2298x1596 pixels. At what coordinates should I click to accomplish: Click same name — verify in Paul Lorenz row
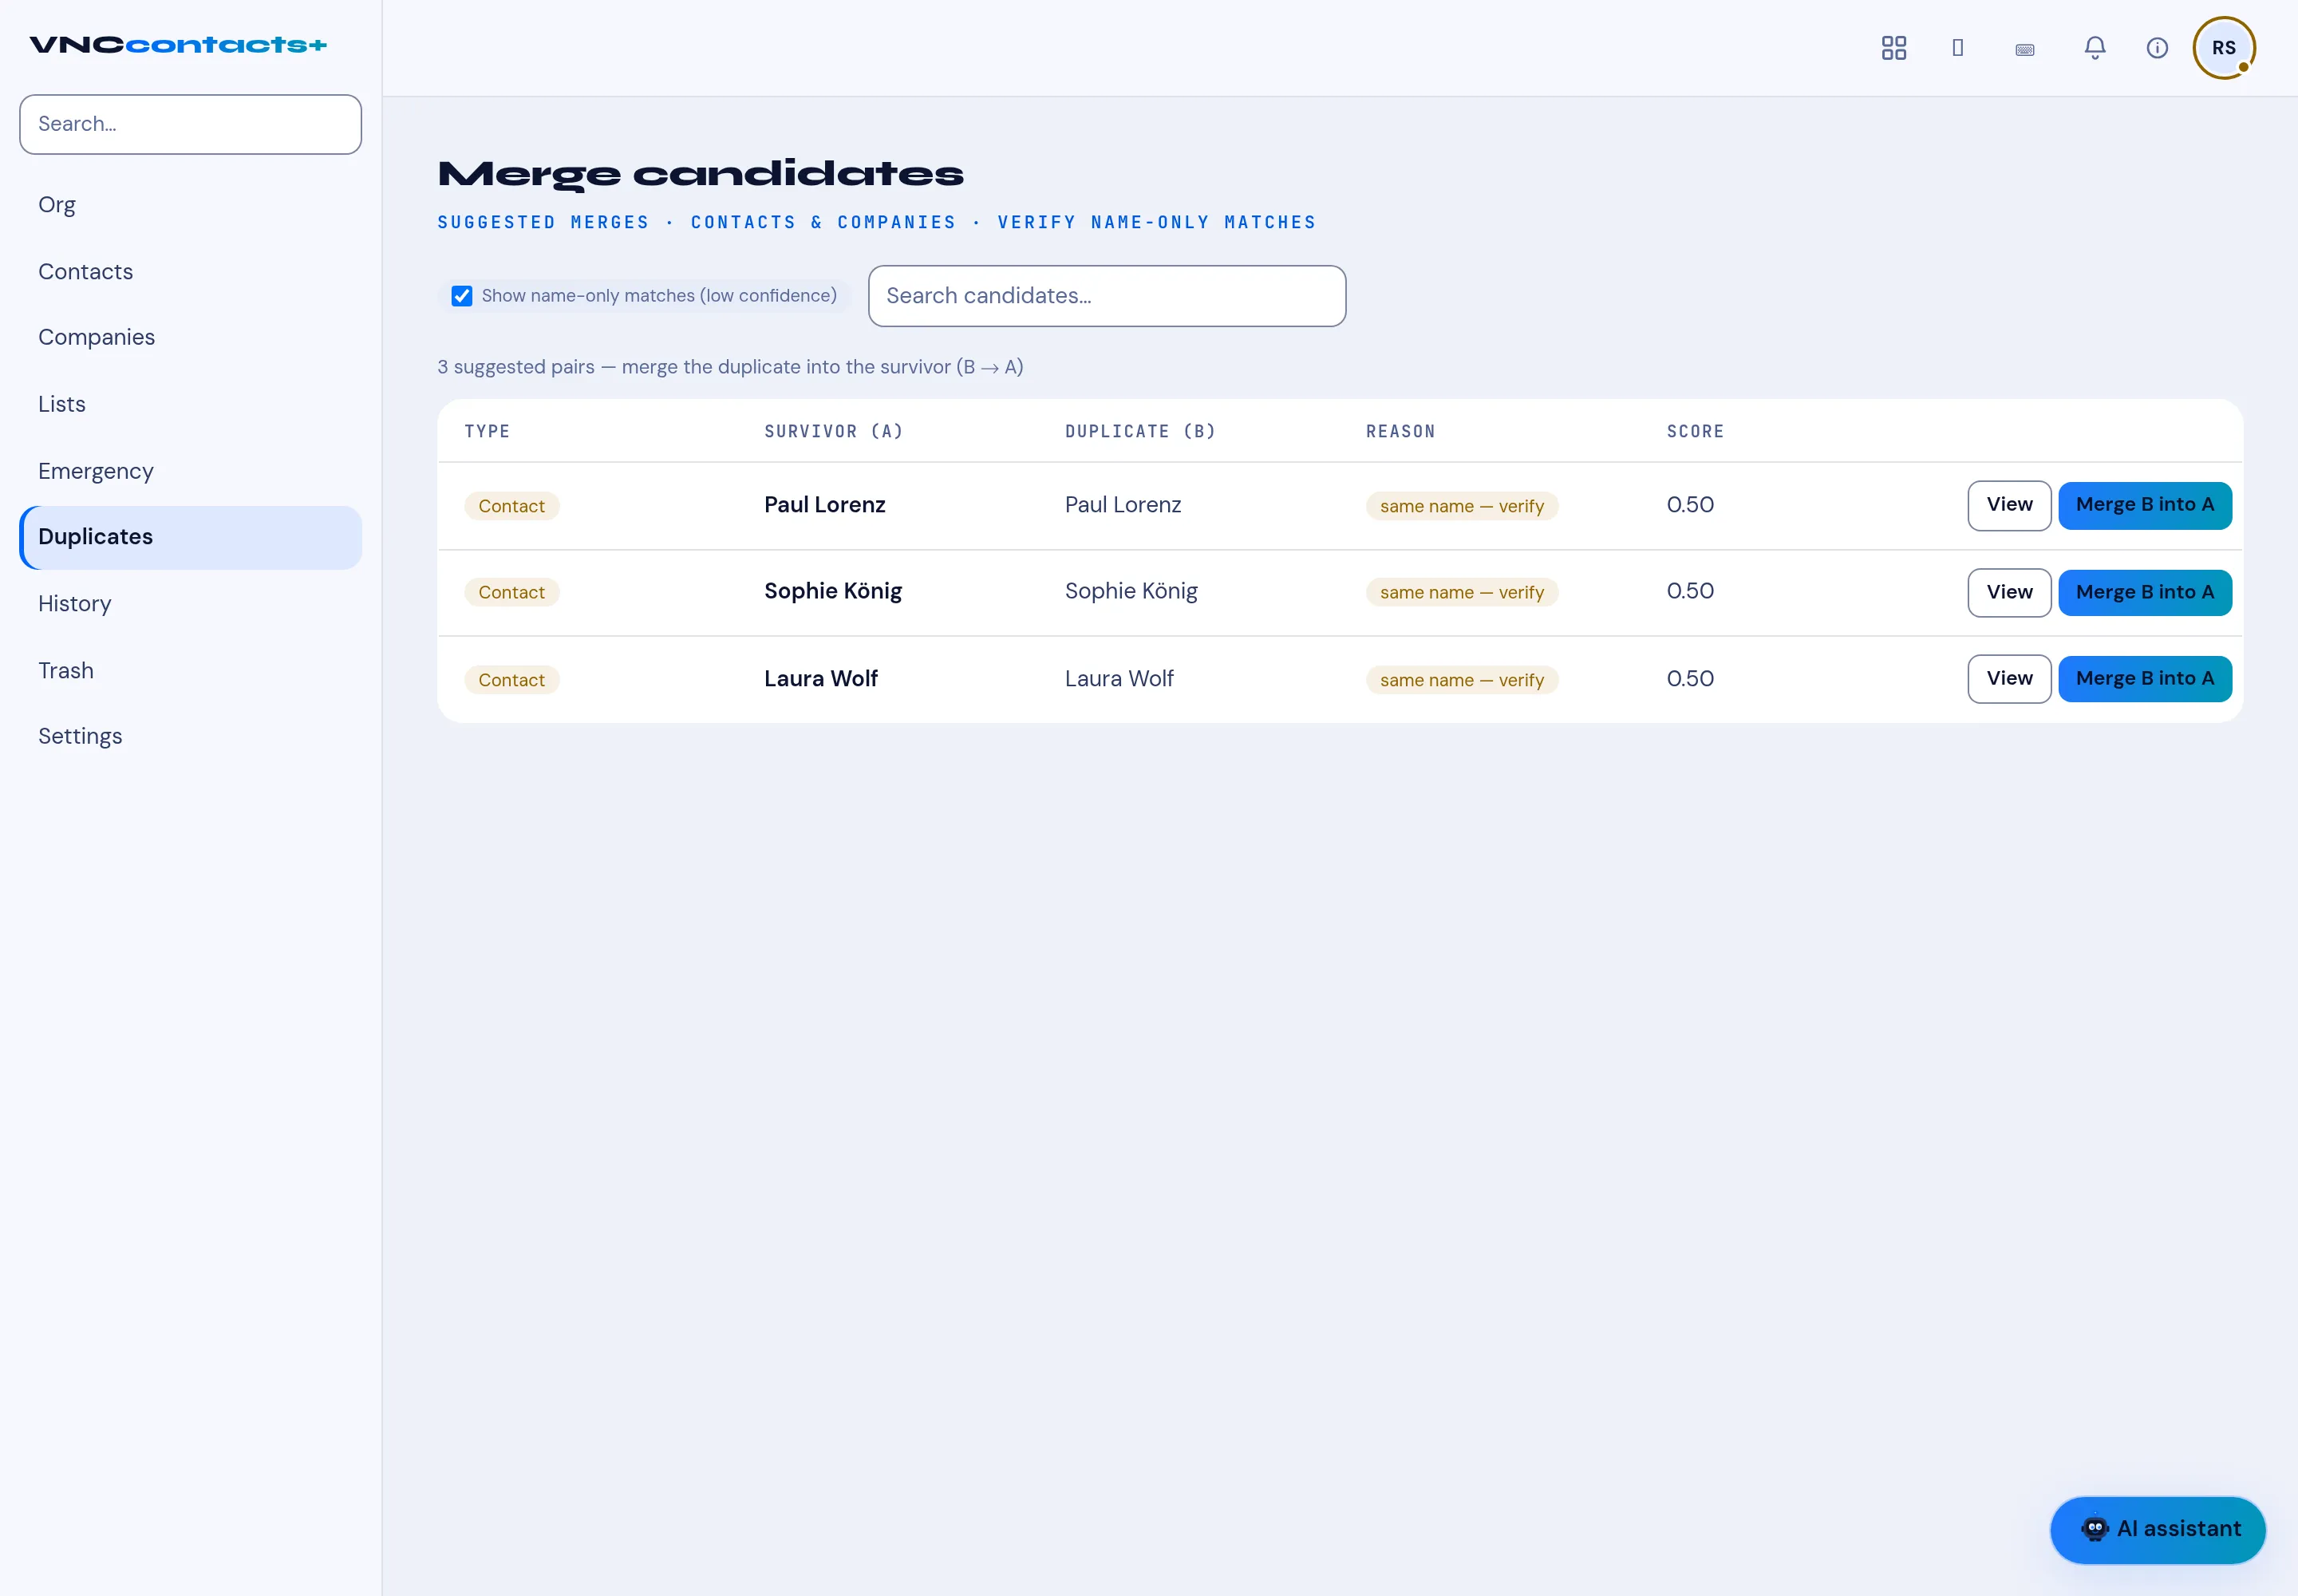pos(1461,506)
